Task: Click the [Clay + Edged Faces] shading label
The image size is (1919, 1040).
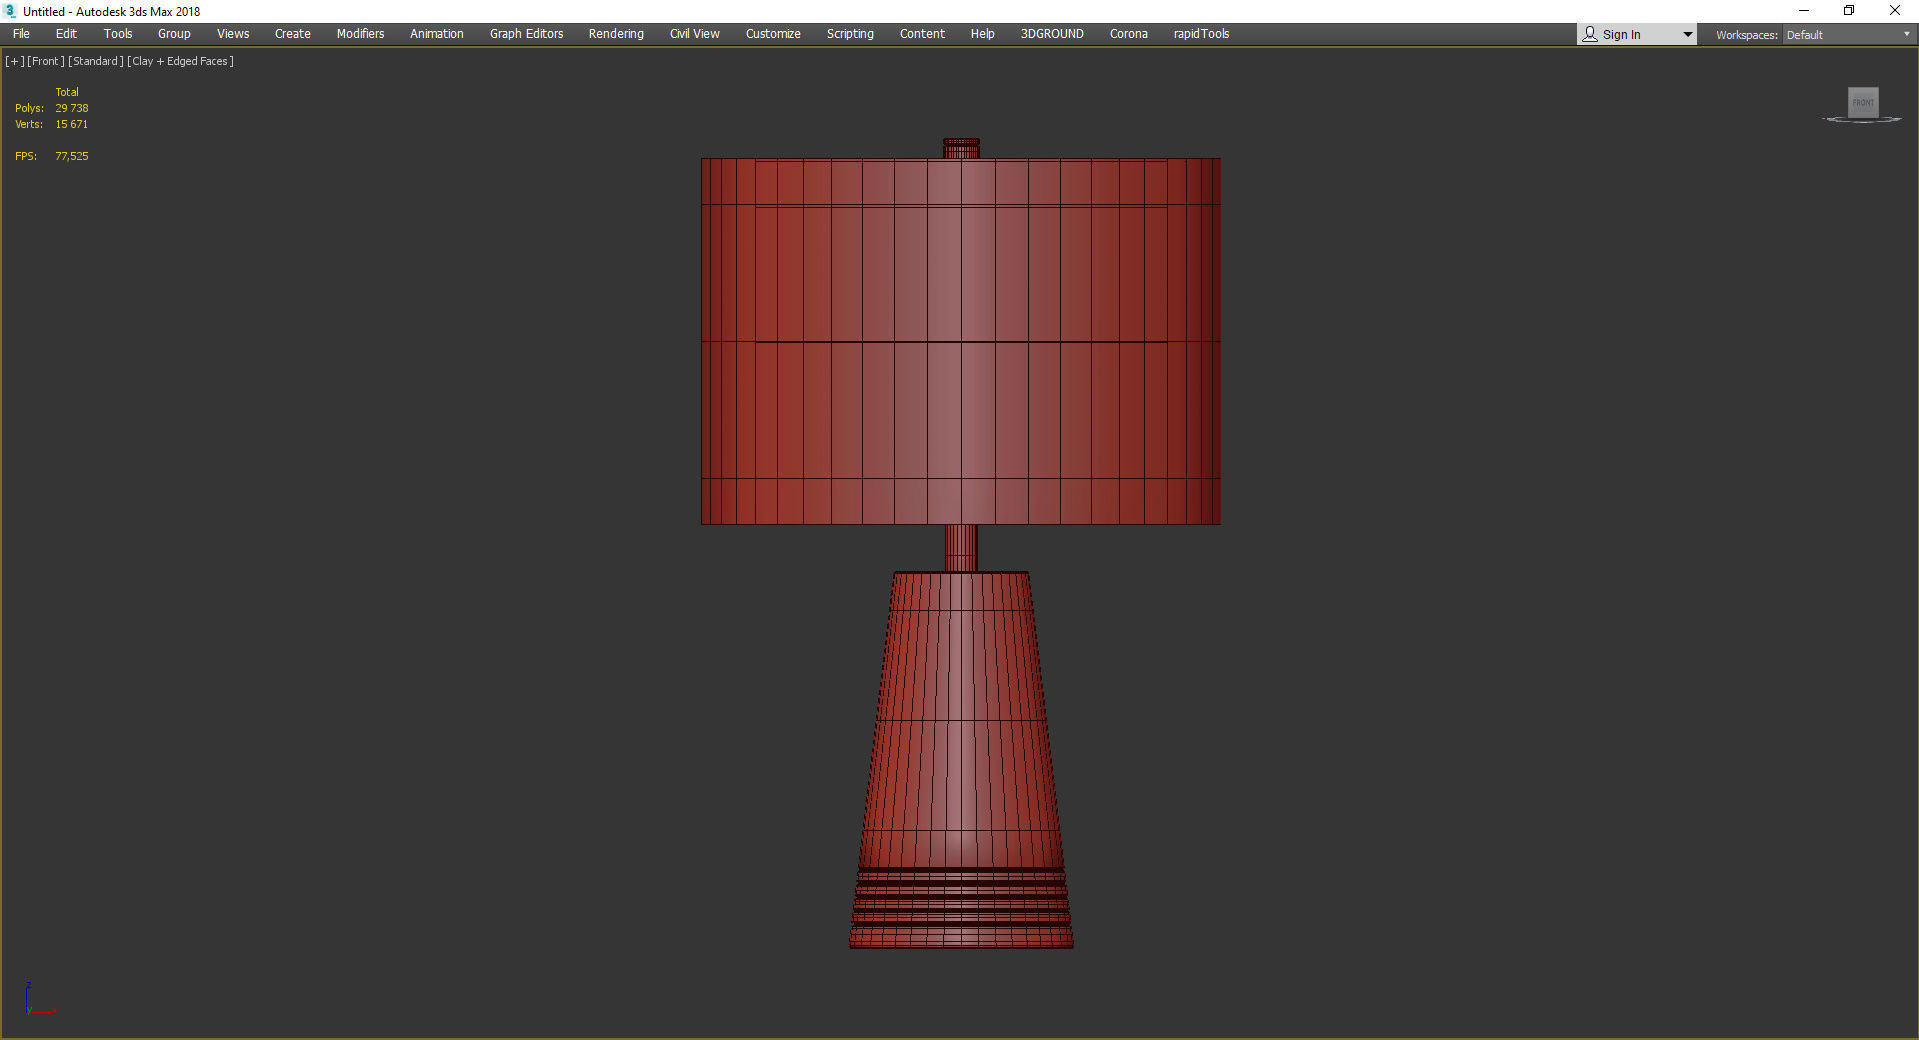Action: tap(181, 61)
